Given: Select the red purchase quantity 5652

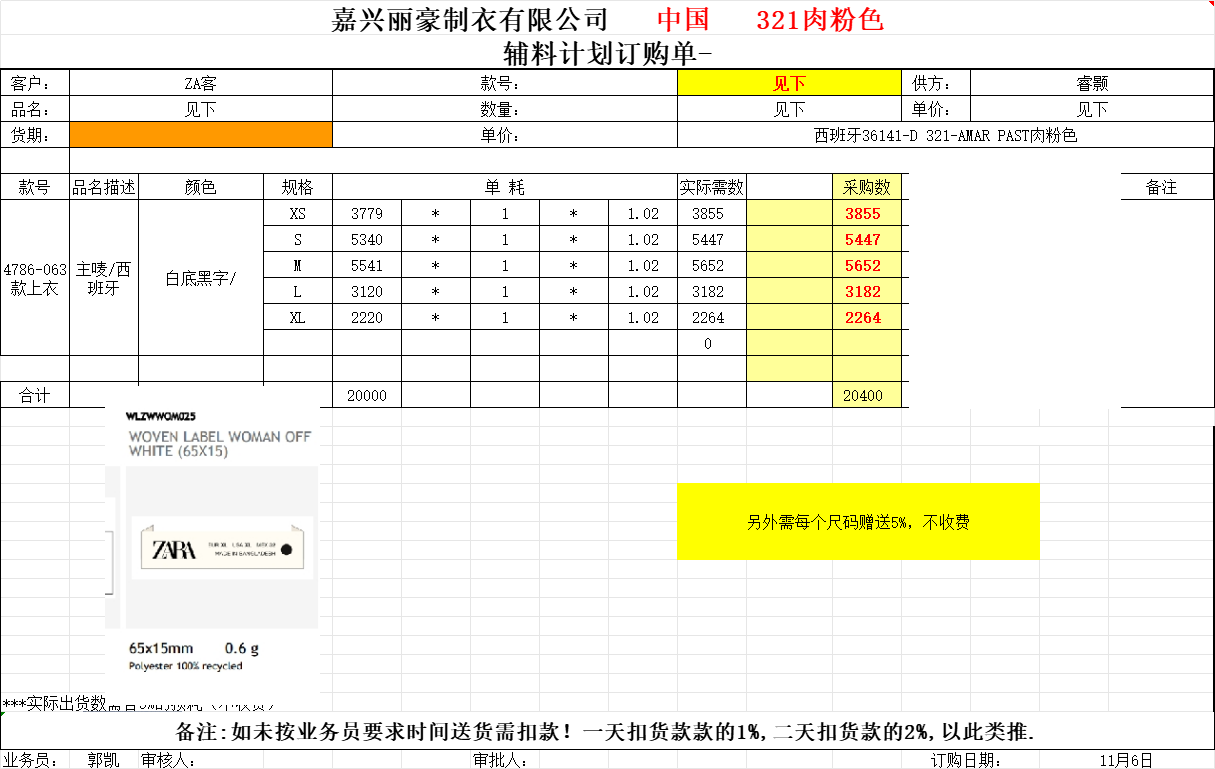Looking at the screenshot, I should point(862,266).
